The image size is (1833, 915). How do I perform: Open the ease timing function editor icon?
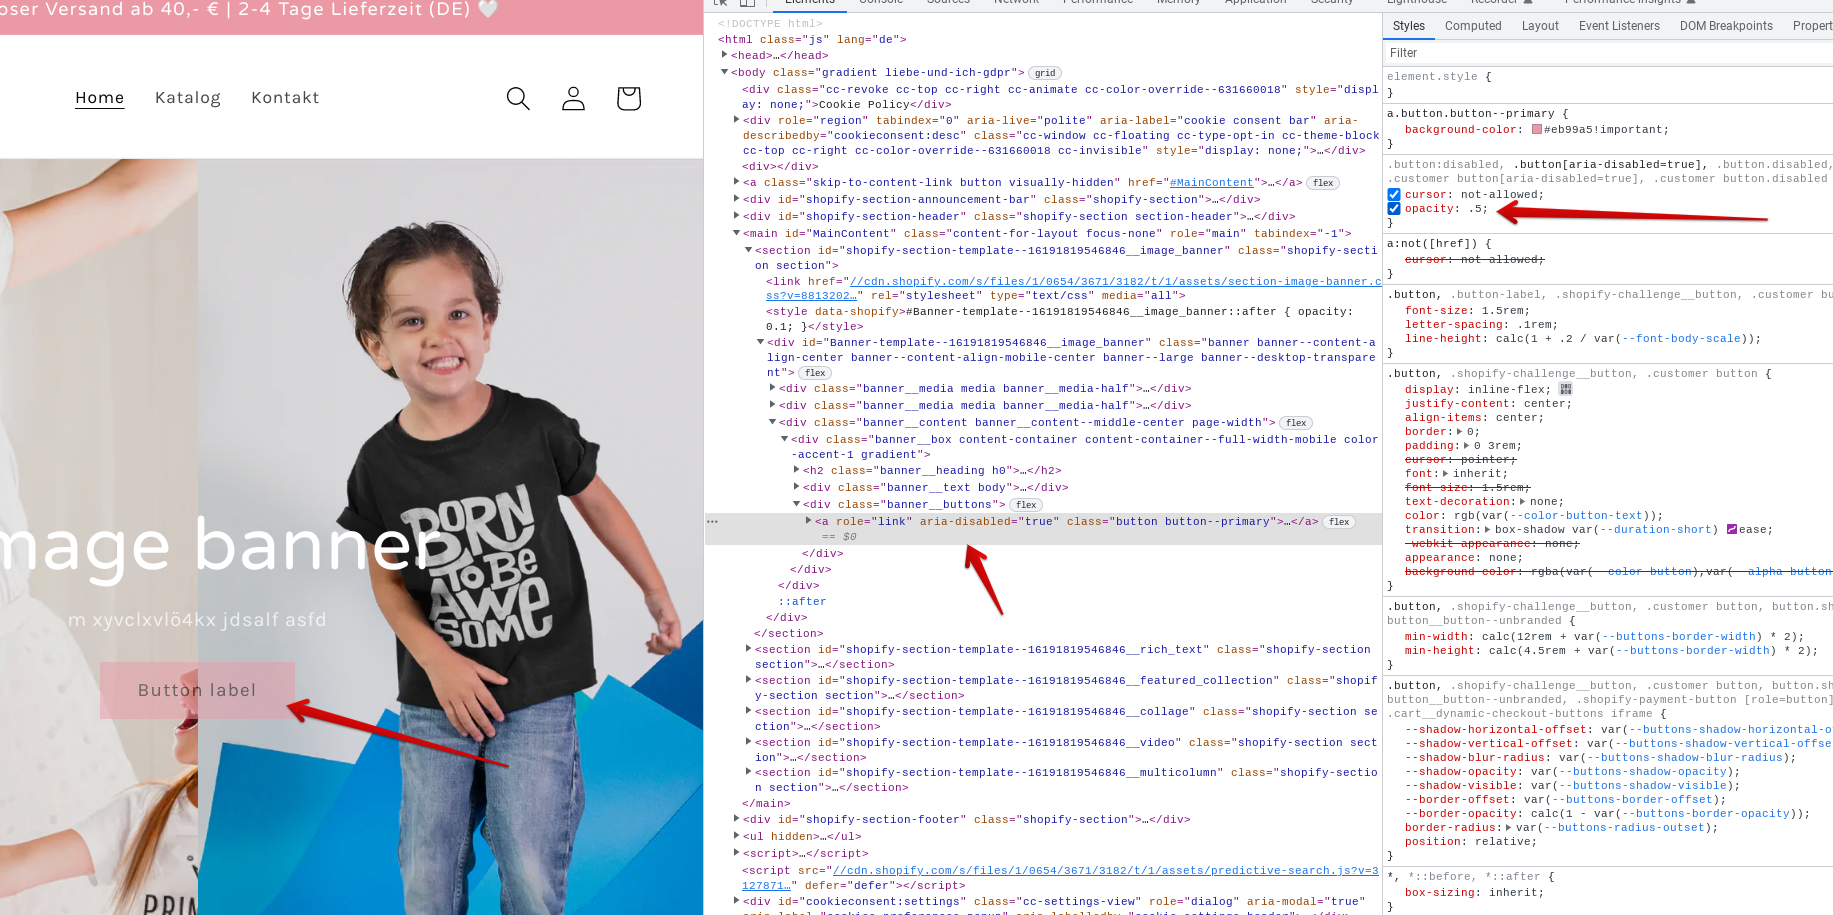(1732, 529)
